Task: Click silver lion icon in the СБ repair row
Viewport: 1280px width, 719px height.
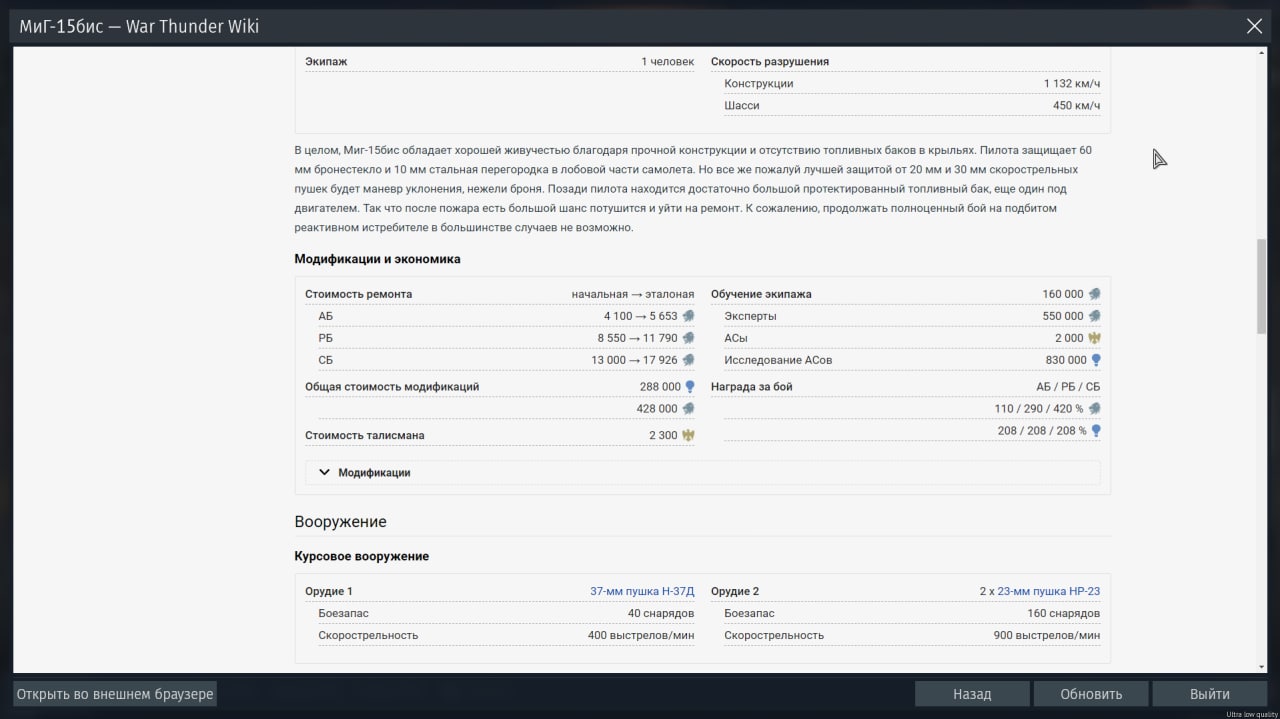Action: (688, 360)
